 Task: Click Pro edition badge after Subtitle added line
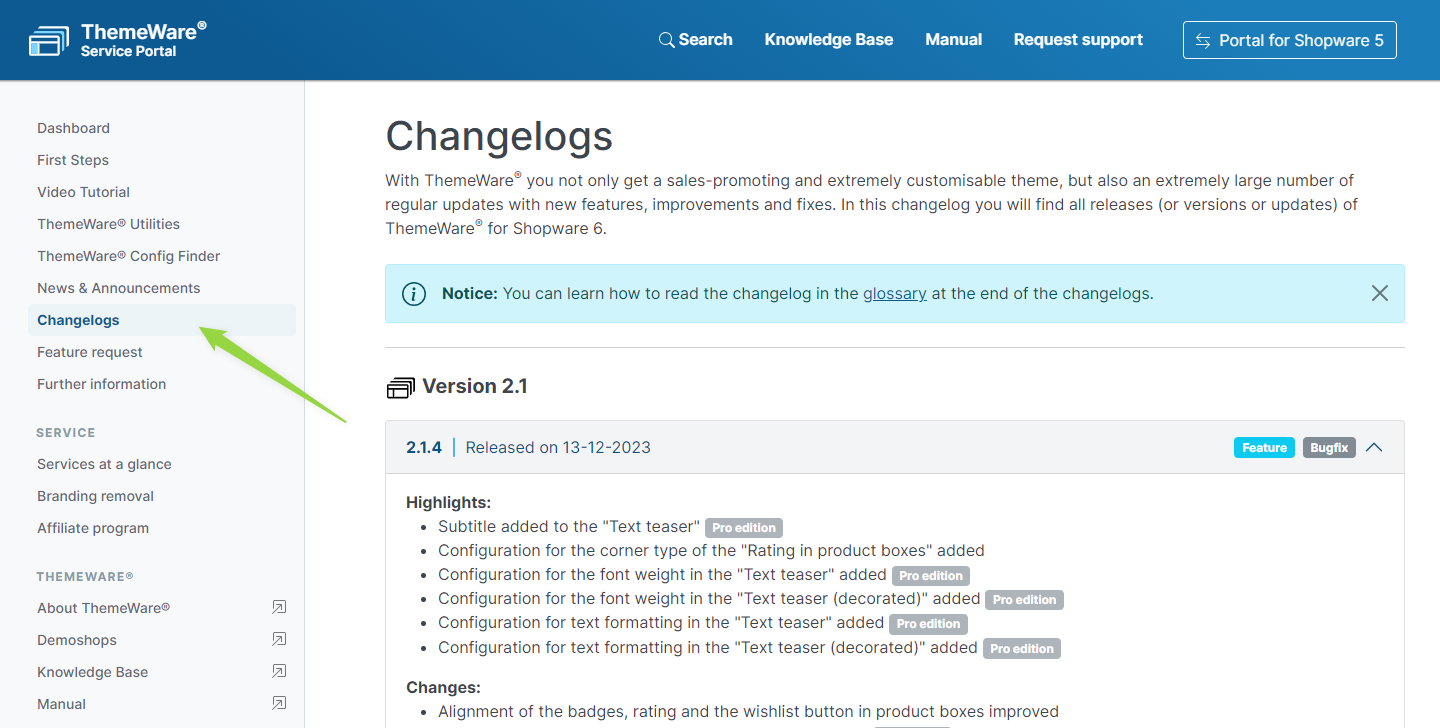click(x=744, y=527)
